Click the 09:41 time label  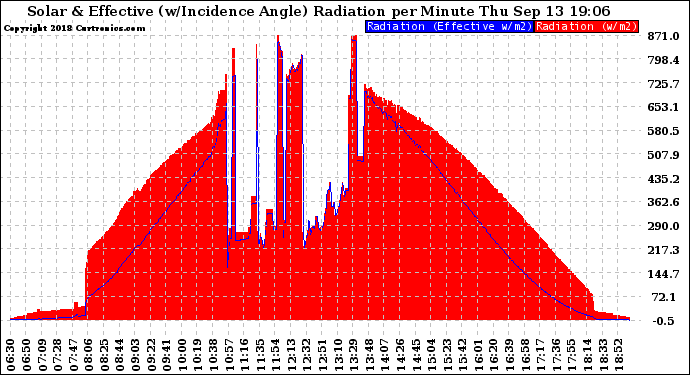pyautogui.click(x=167, y=355)
